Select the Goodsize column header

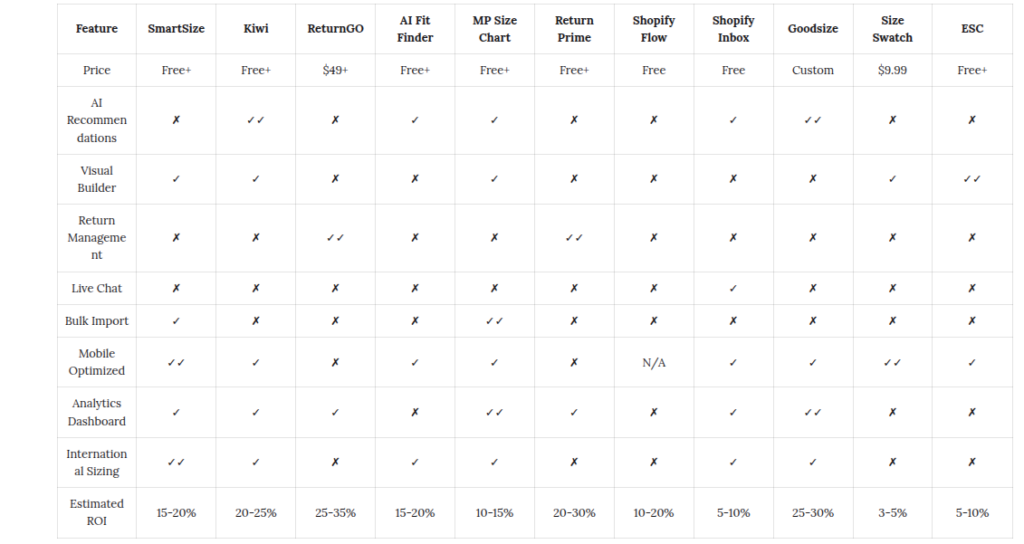812,29
